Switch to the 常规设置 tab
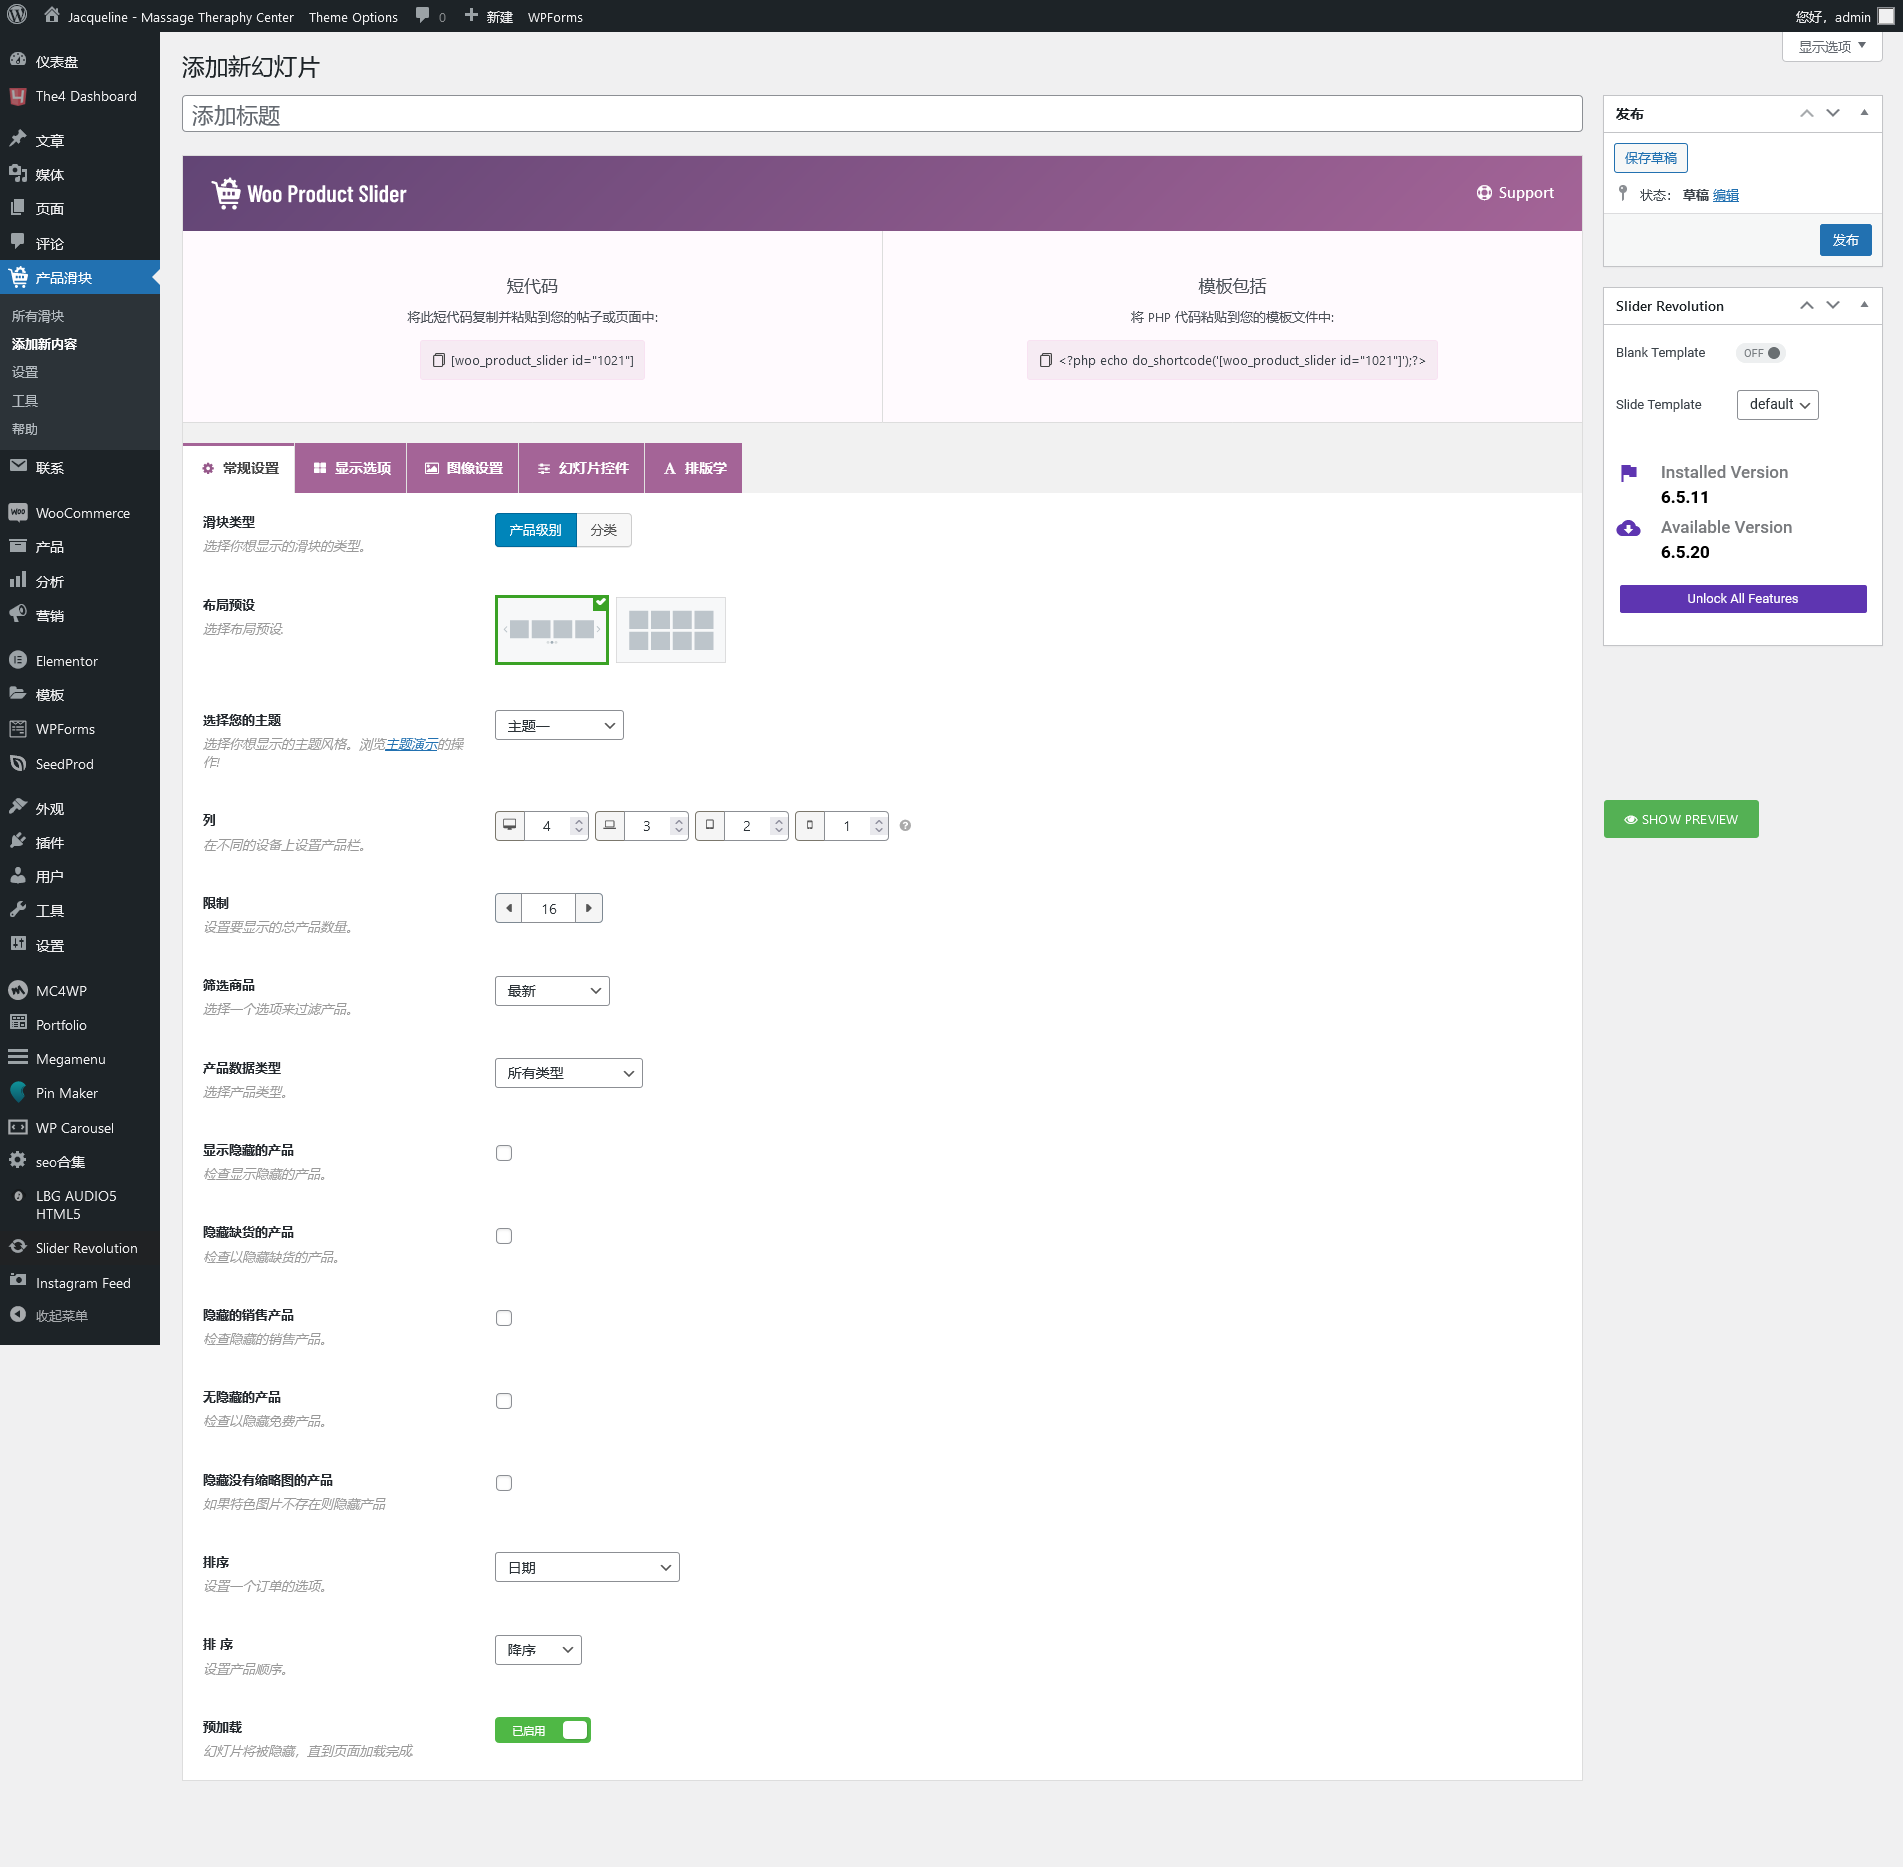 coord(240,468)
